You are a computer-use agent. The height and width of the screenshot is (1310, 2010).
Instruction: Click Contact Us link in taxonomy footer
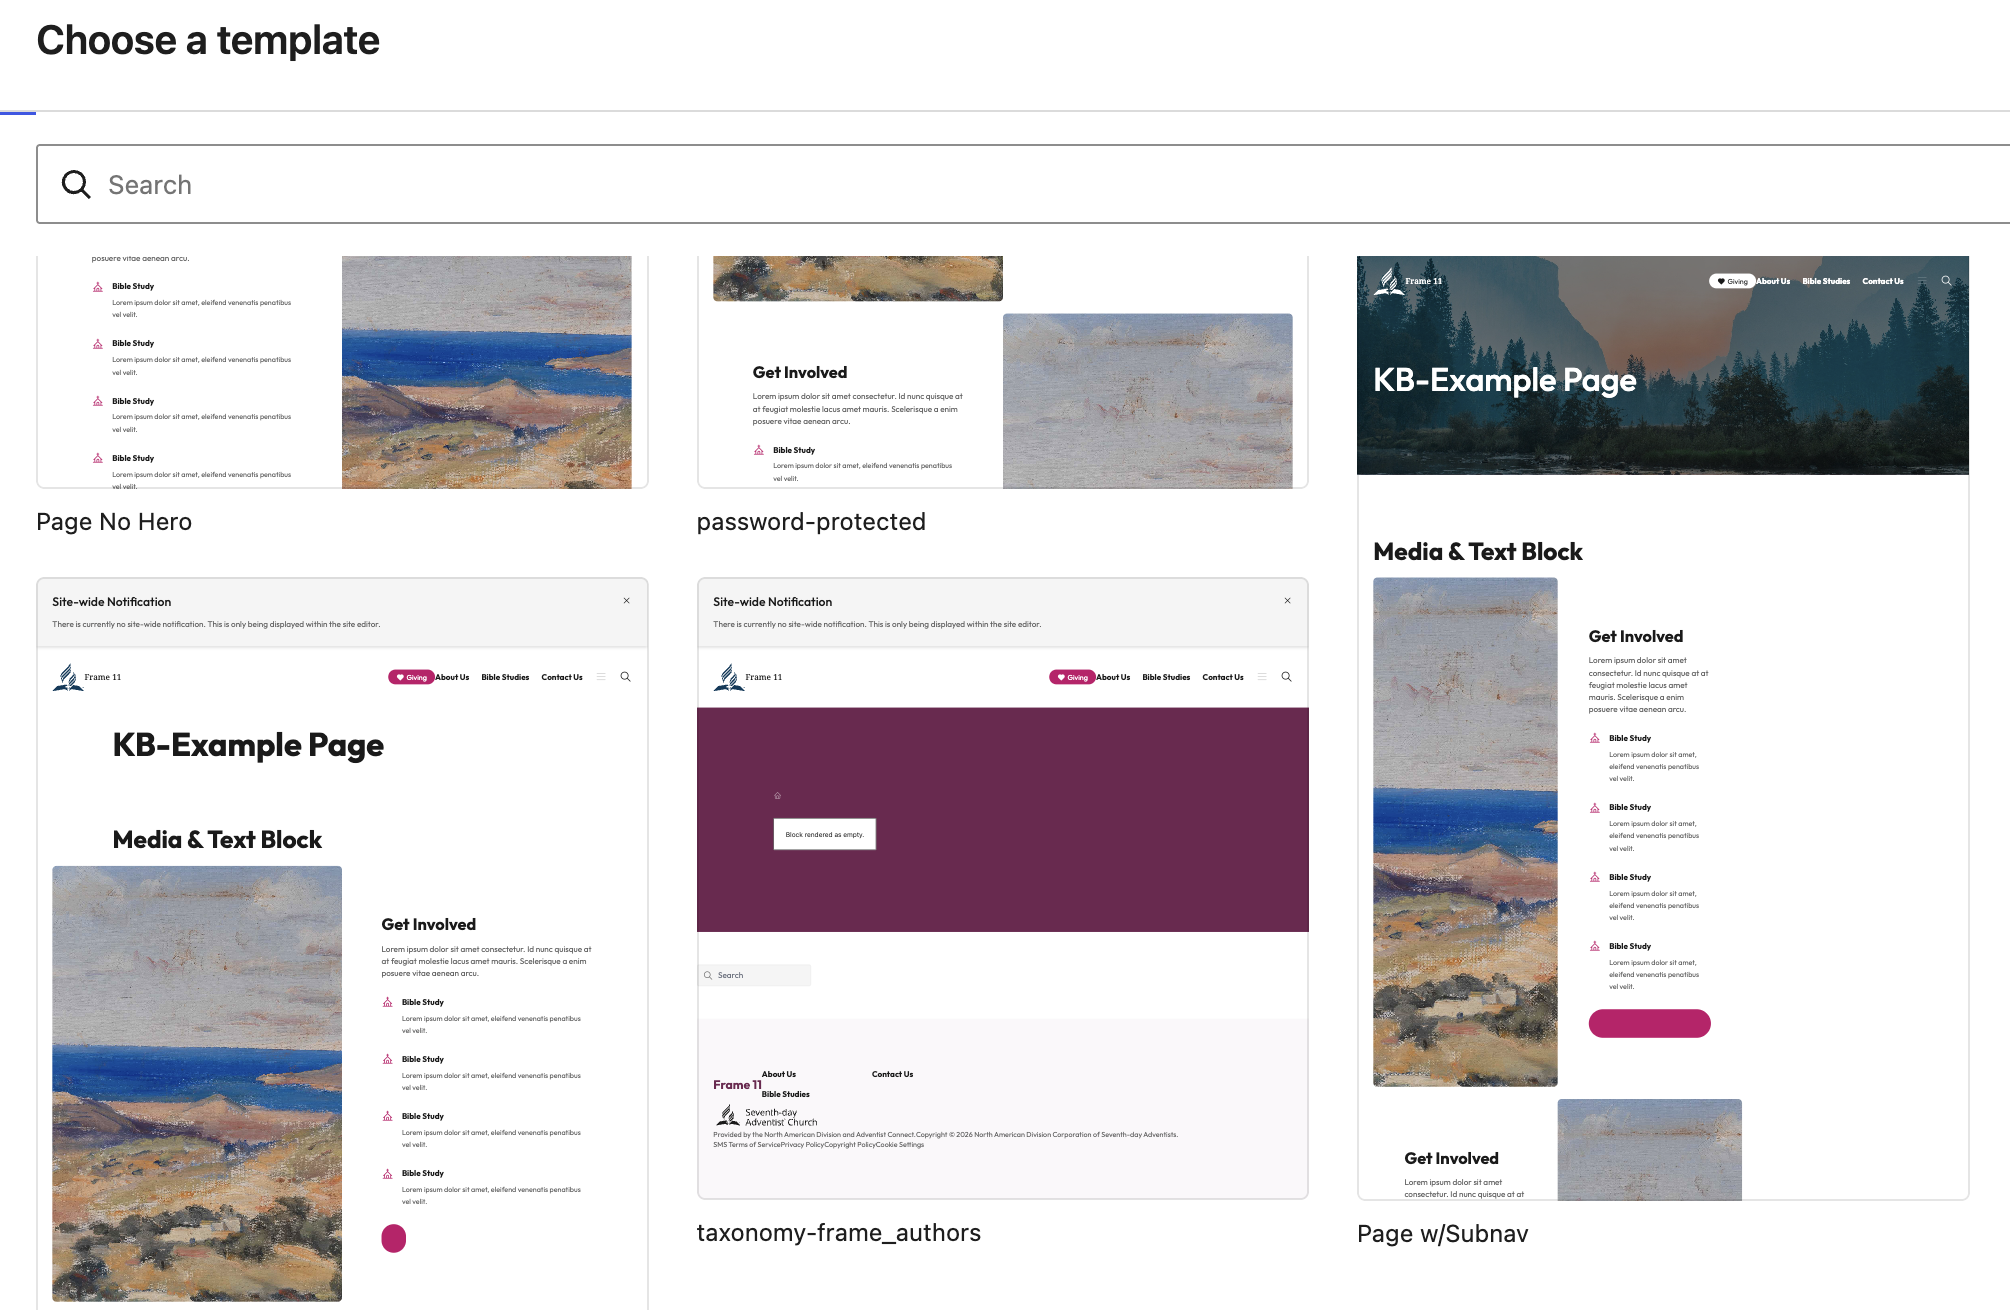coord(892,1074)
